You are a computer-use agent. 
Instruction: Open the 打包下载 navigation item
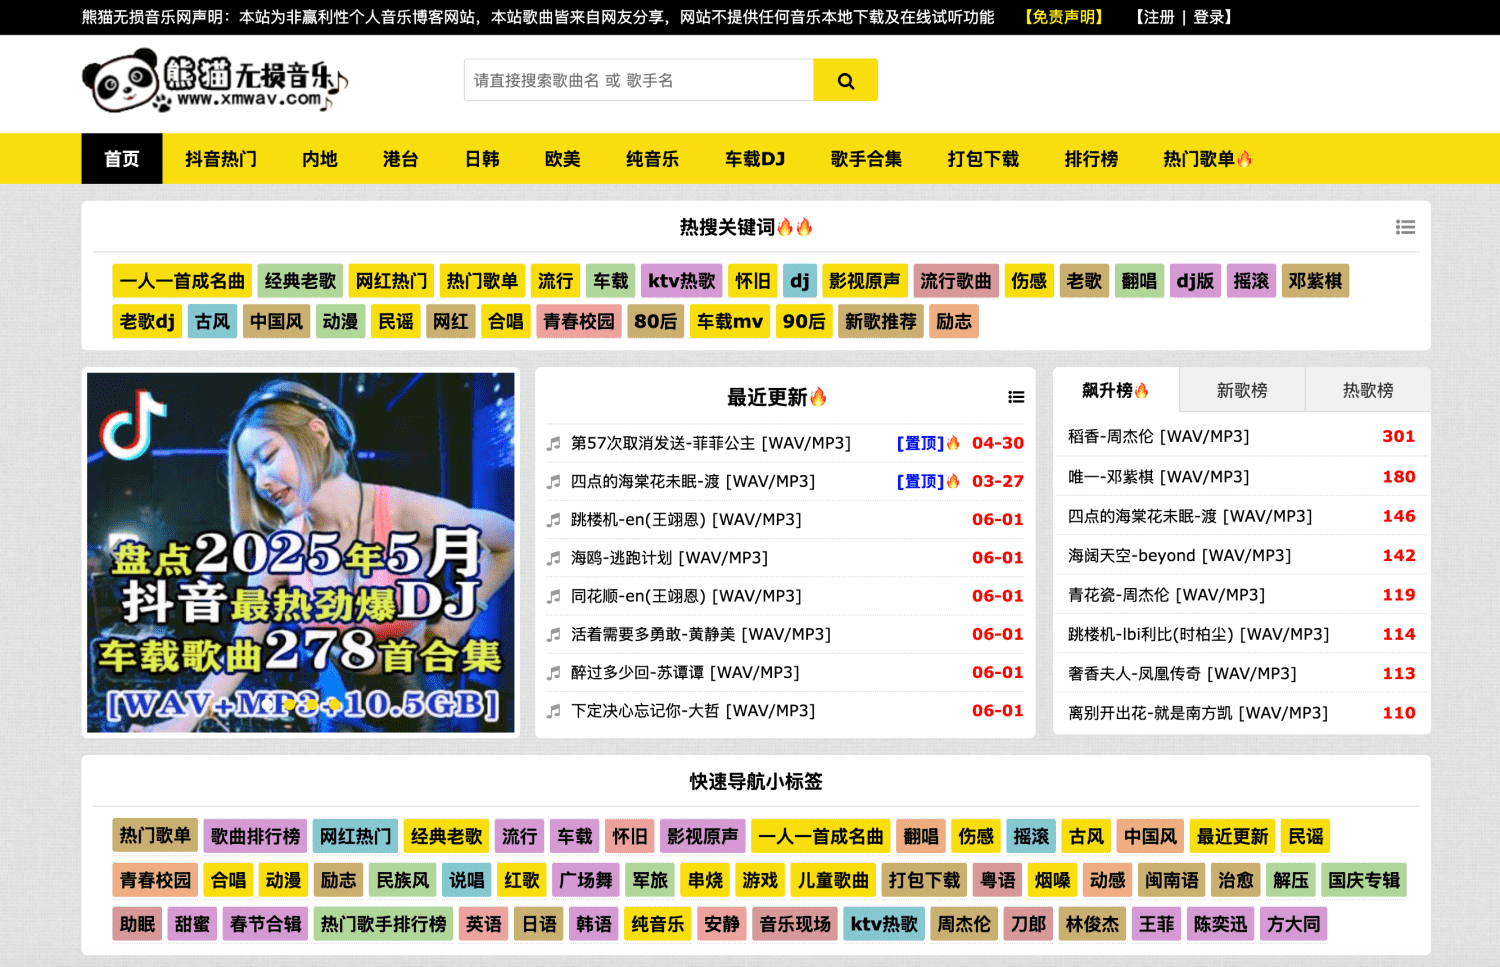tap(983, 159)
